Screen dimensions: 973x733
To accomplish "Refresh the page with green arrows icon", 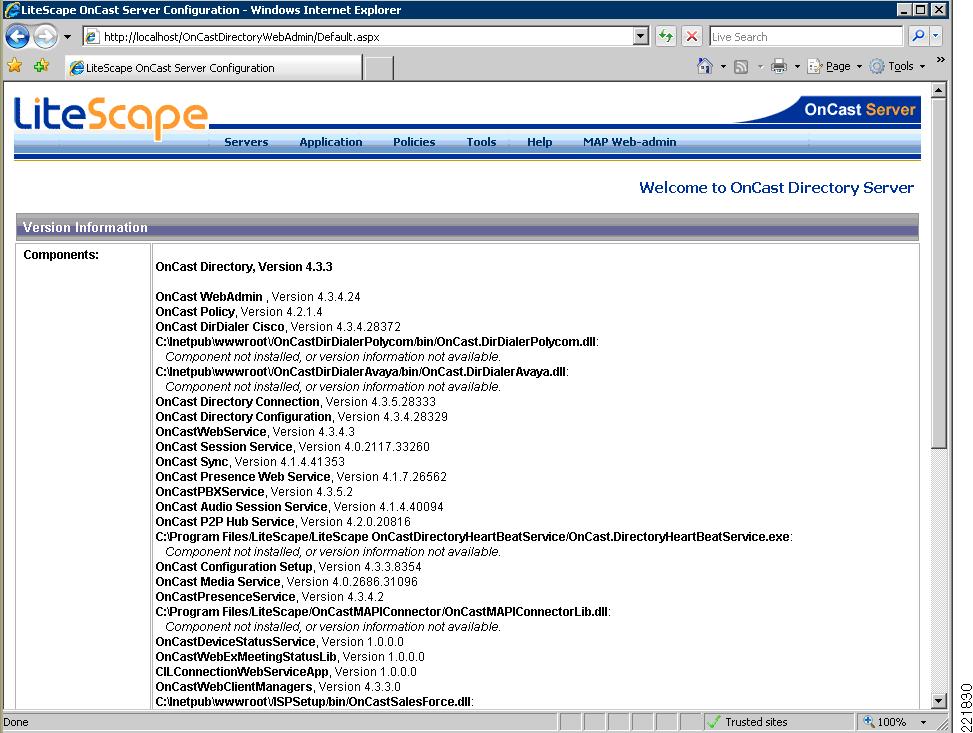I will tap(666, 37).
